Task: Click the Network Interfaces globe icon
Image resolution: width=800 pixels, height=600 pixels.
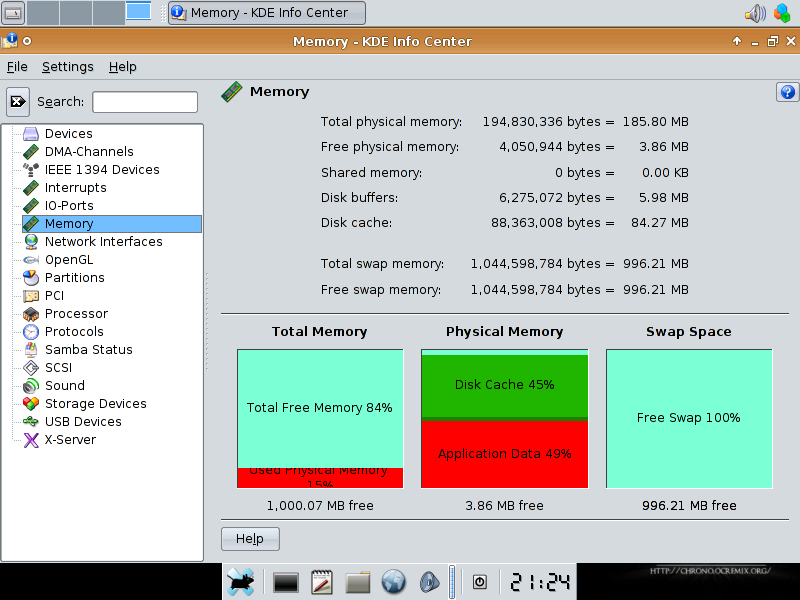Action: pos(31,242)
